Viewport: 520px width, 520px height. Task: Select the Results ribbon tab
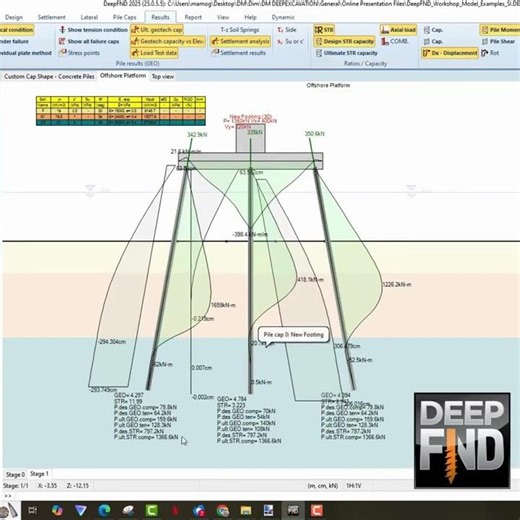(x=160, y=17)
